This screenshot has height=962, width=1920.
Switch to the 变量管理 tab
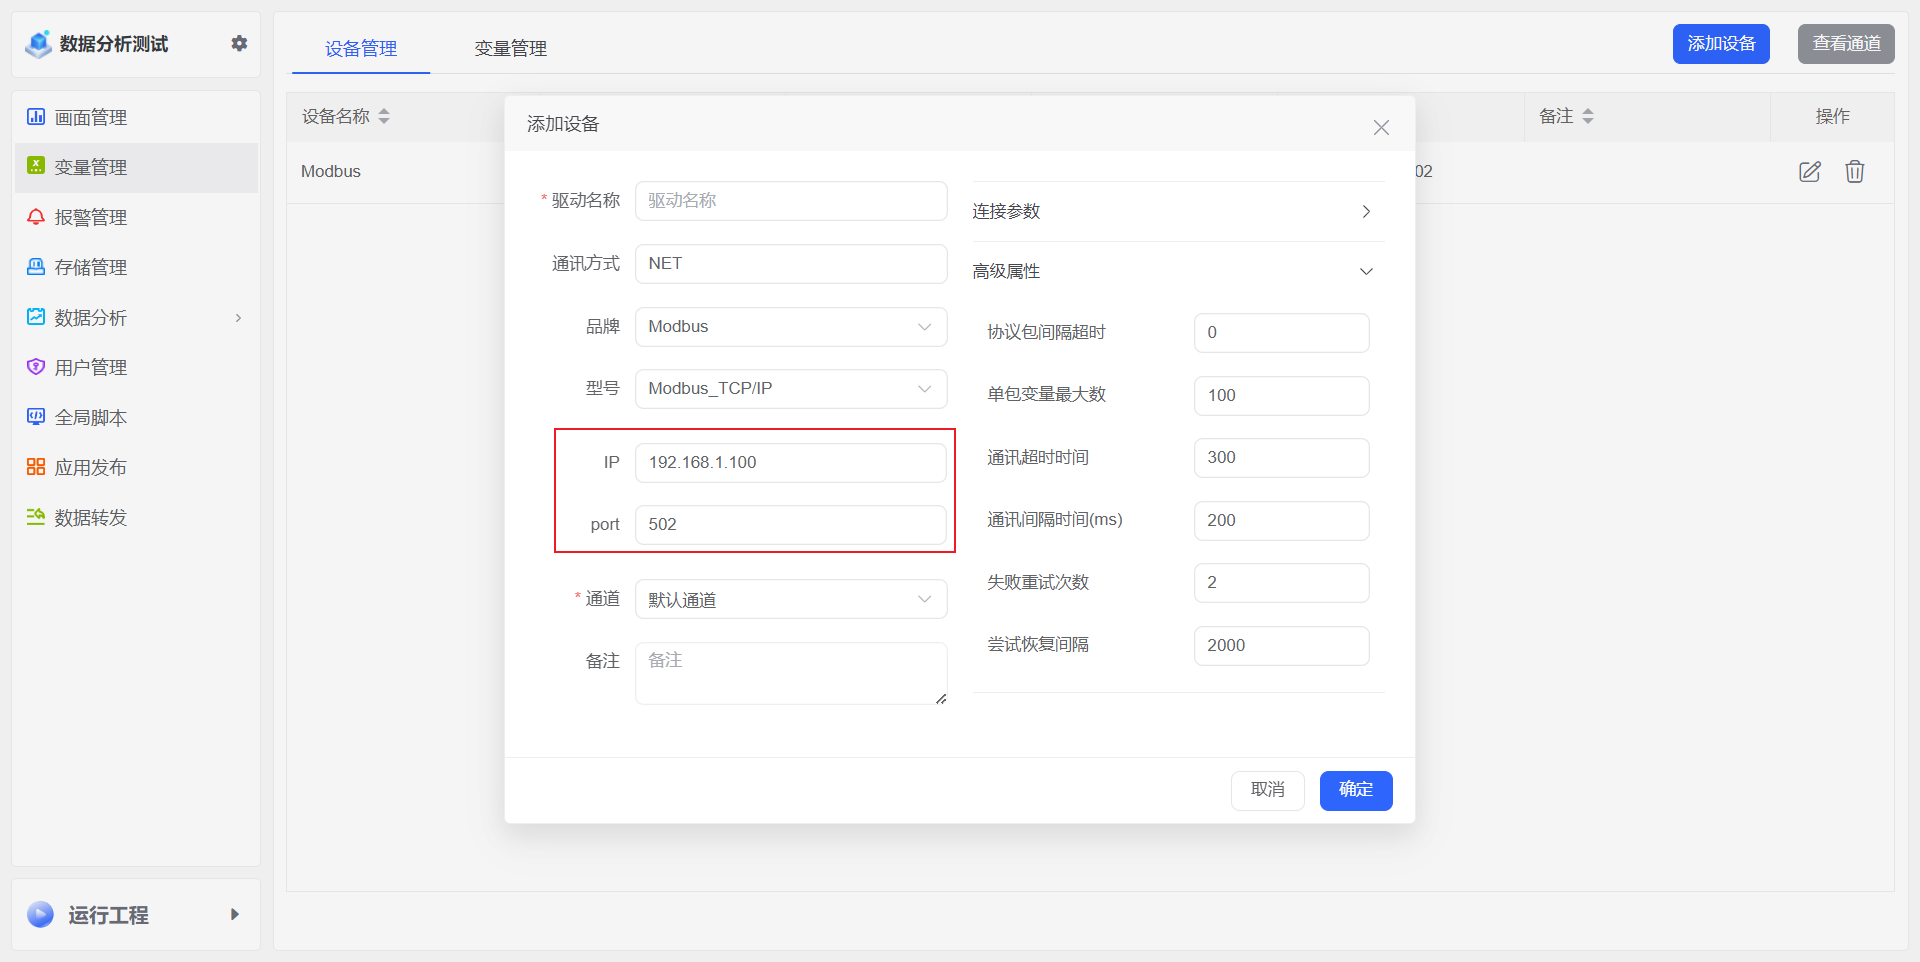510,47
